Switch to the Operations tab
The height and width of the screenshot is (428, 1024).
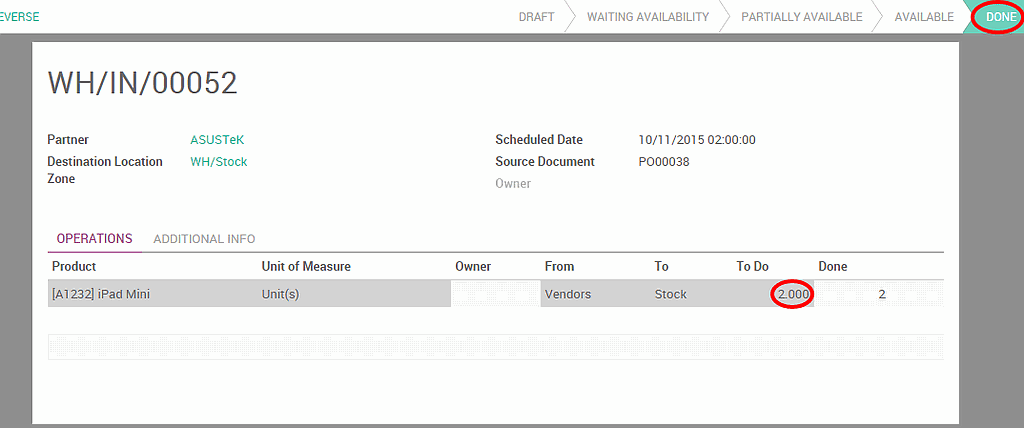(x=94, y=239)
